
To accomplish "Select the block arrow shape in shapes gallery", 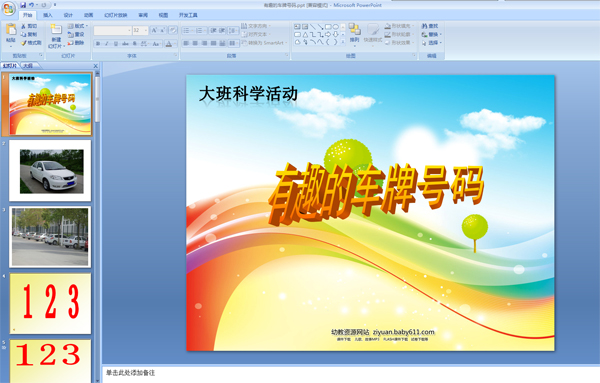I will point(328,34).
